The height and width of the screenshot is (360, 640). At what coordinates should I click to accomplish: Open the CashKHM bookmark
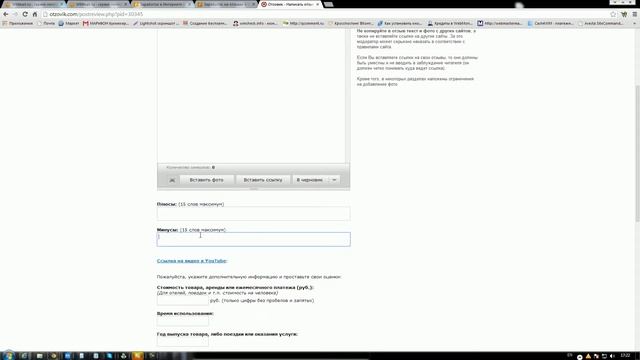coord(551,23)
